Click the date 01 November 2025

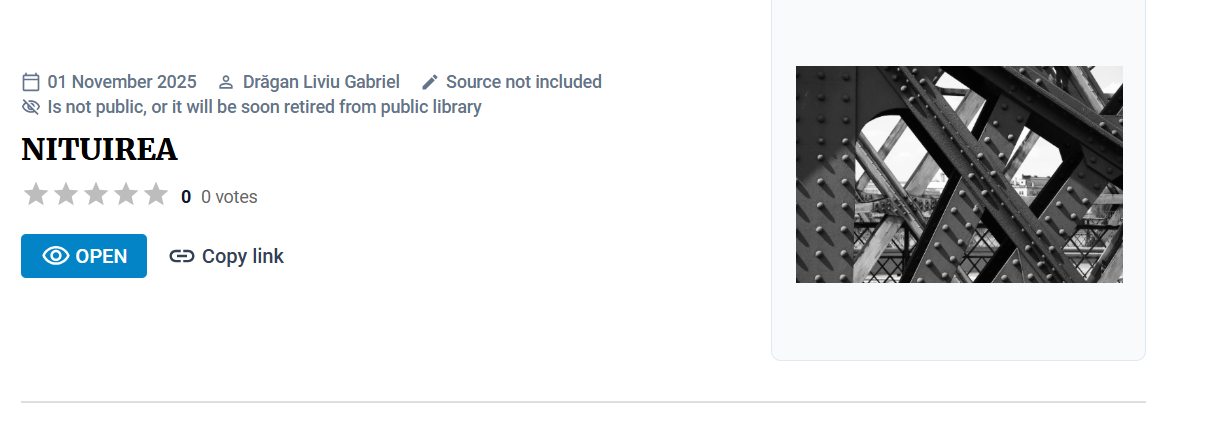tap(122, 82)
